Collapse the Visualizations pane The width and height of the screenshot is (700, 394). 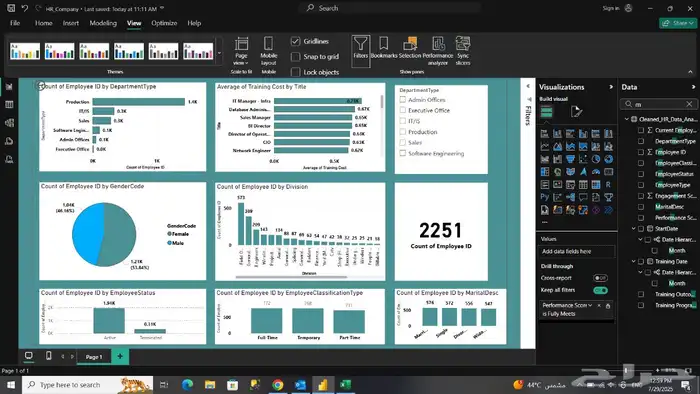(x=611, y=87)
